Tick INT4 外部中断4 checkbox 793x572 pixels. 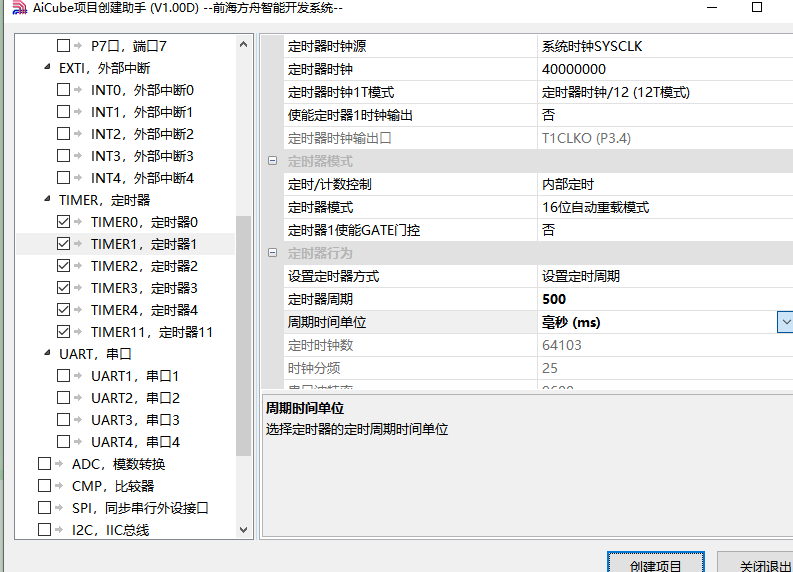pyautogui.click(x=63, y=178)
